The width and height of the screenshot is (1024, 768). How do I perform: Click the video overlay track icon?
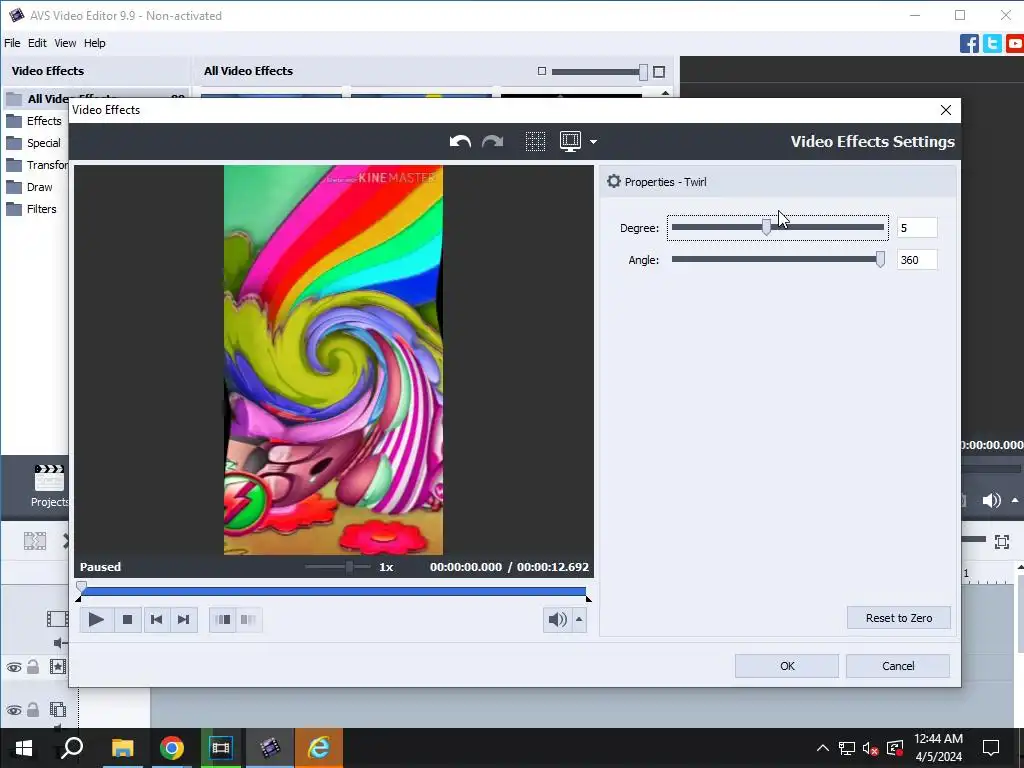[x=57, y=709]
